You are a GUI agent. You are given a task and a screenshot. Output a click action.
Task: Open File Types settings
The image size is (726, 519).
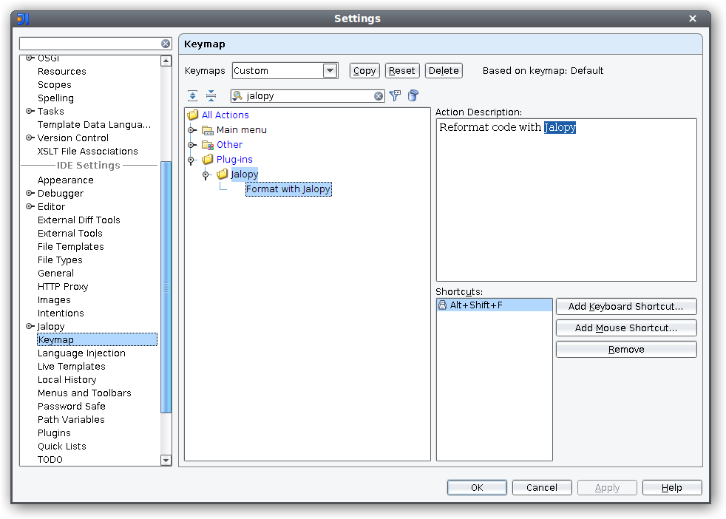60,260
